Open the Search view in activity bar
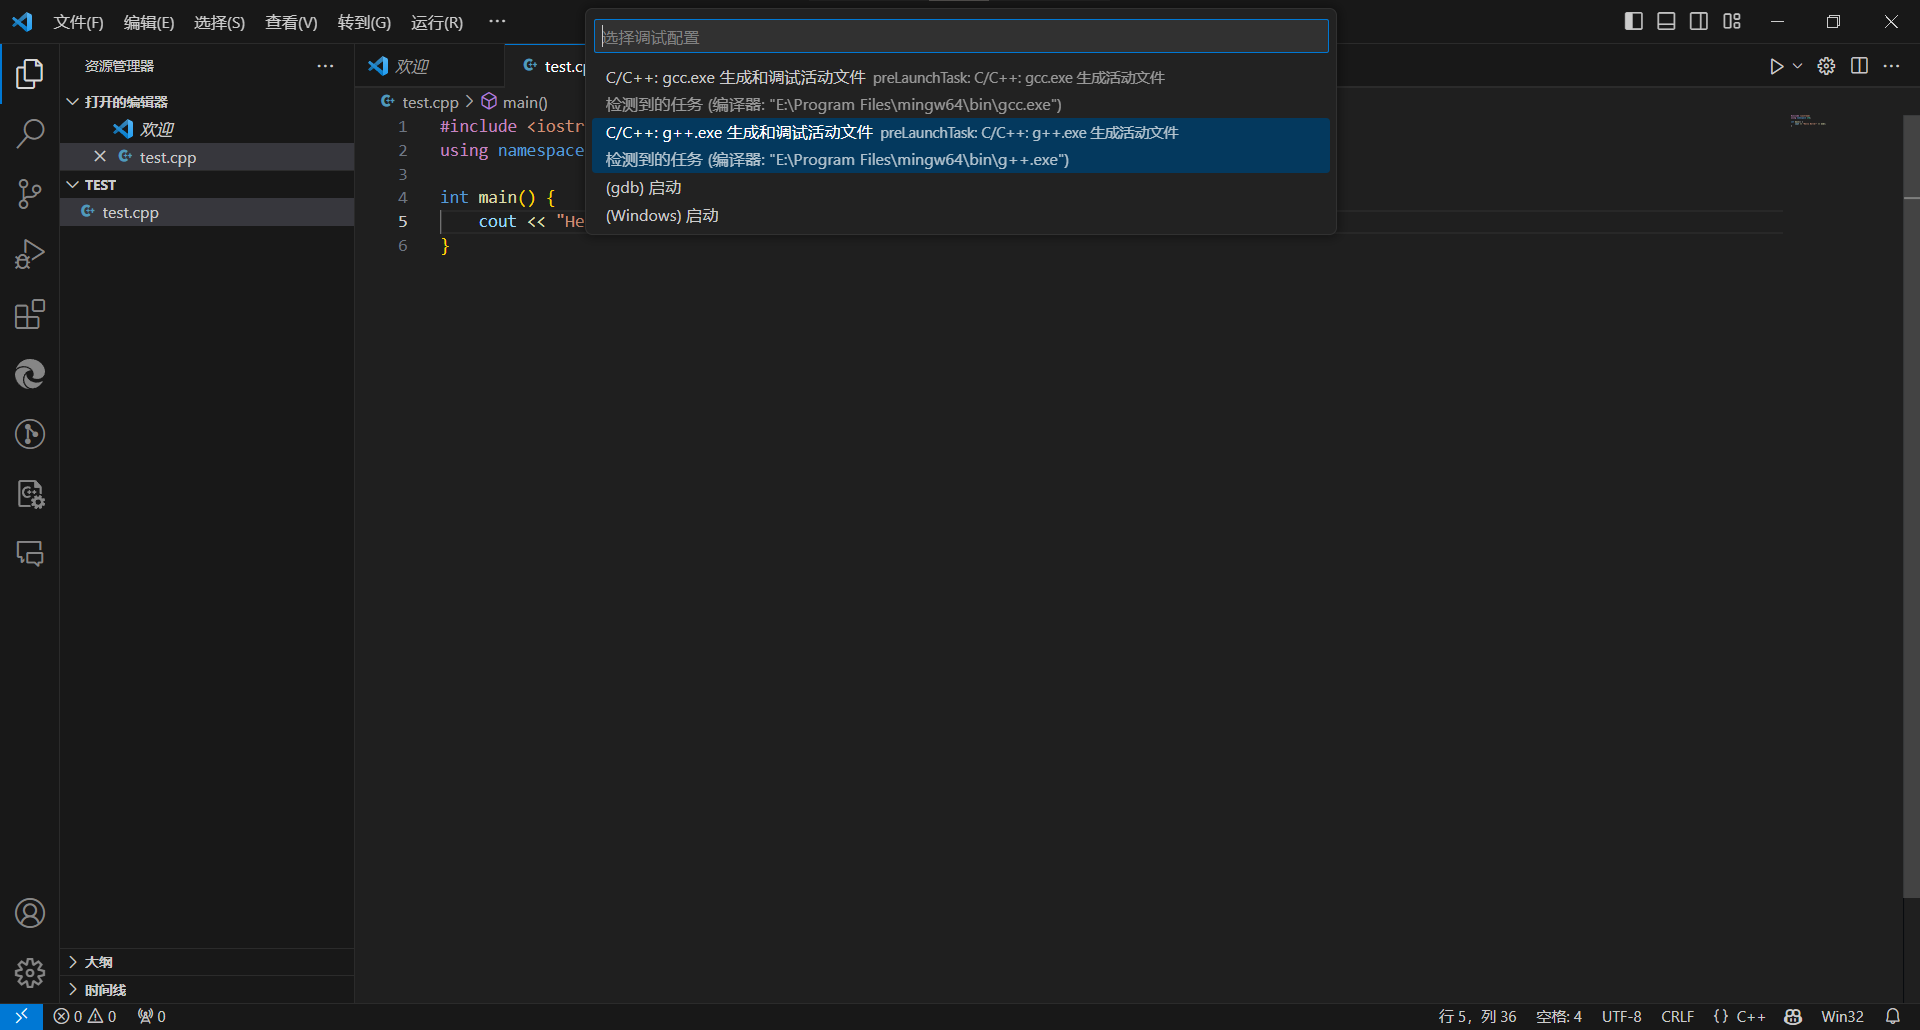This screenshot has height=1030, width=1920. tap(30, 133)
